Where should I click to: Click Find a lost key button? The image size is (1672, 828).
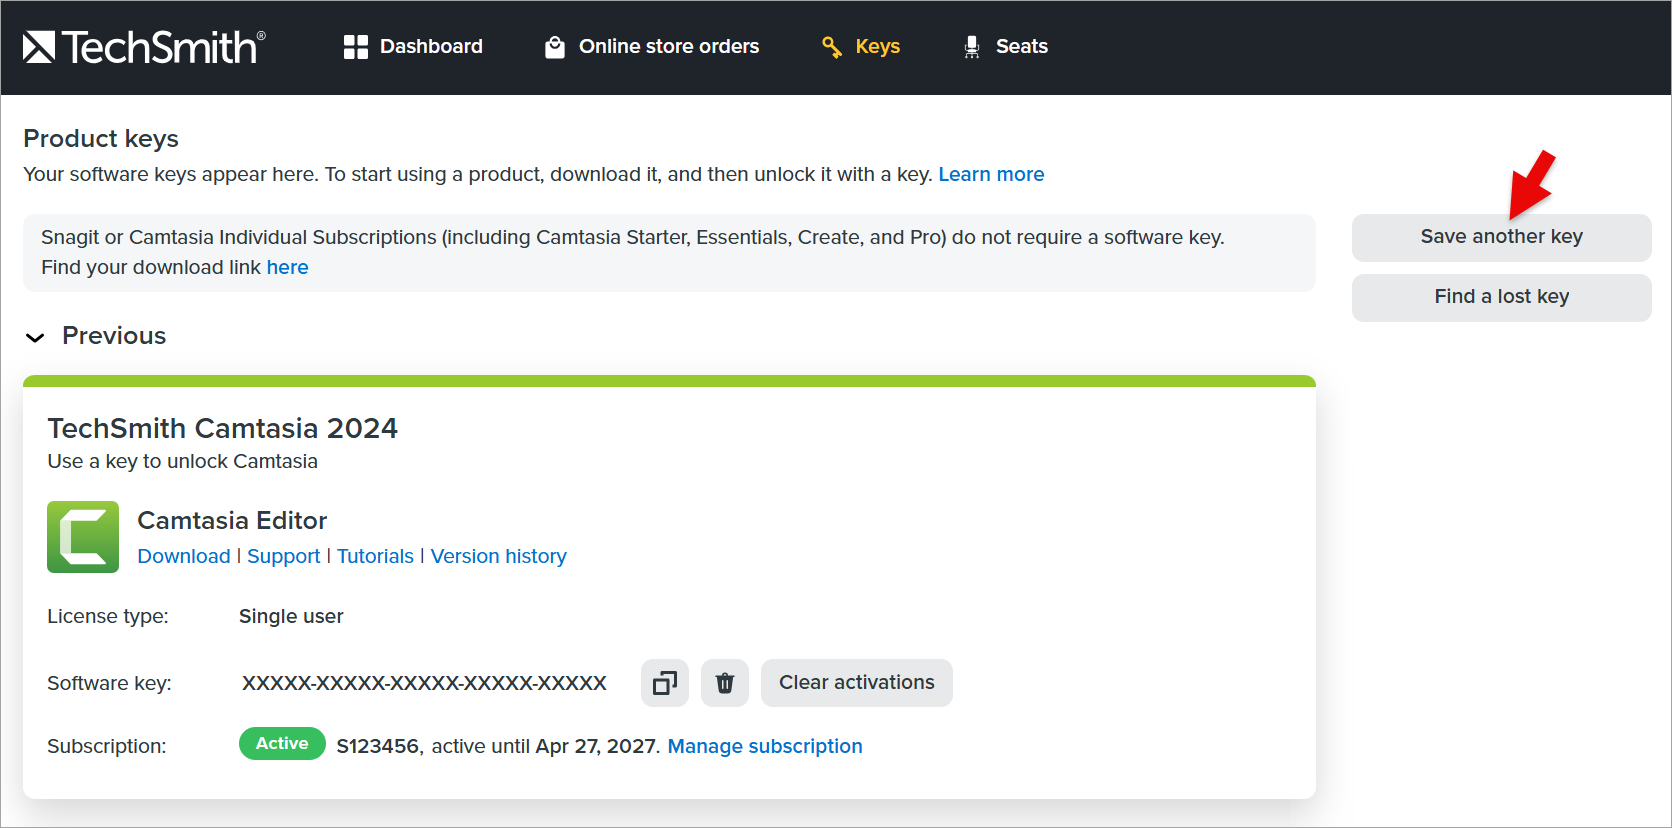tap(1502, 298)
